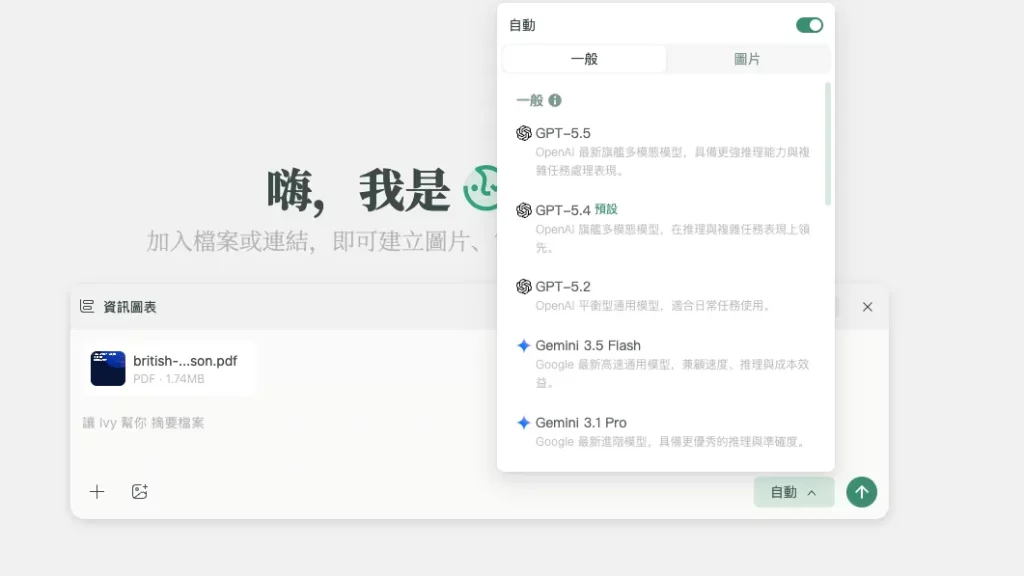The height and width of the screenshot is (576, 1024).
Task: Click the Gemini 3.5 Flash description text
Action: coord(672,374)
